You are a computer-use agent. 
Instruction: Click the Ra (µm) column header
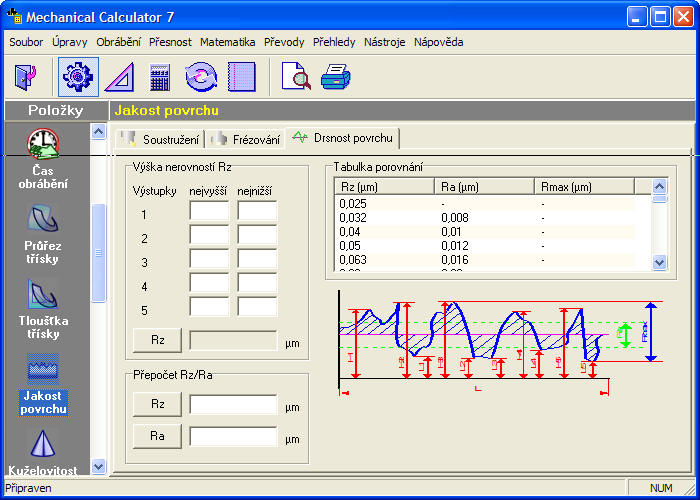point(485,187)
